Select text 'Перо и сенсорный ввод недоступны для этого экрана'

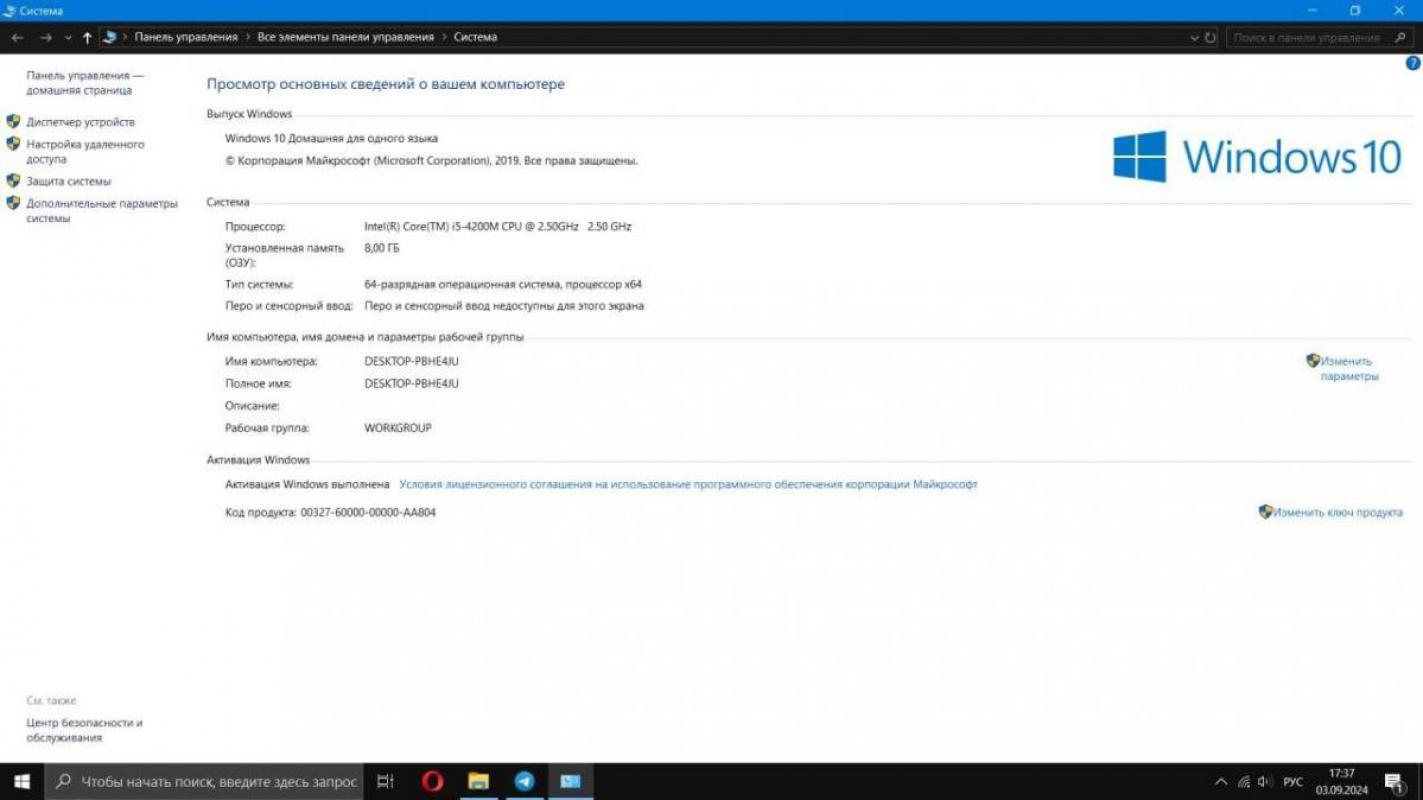tap(504, 306)
